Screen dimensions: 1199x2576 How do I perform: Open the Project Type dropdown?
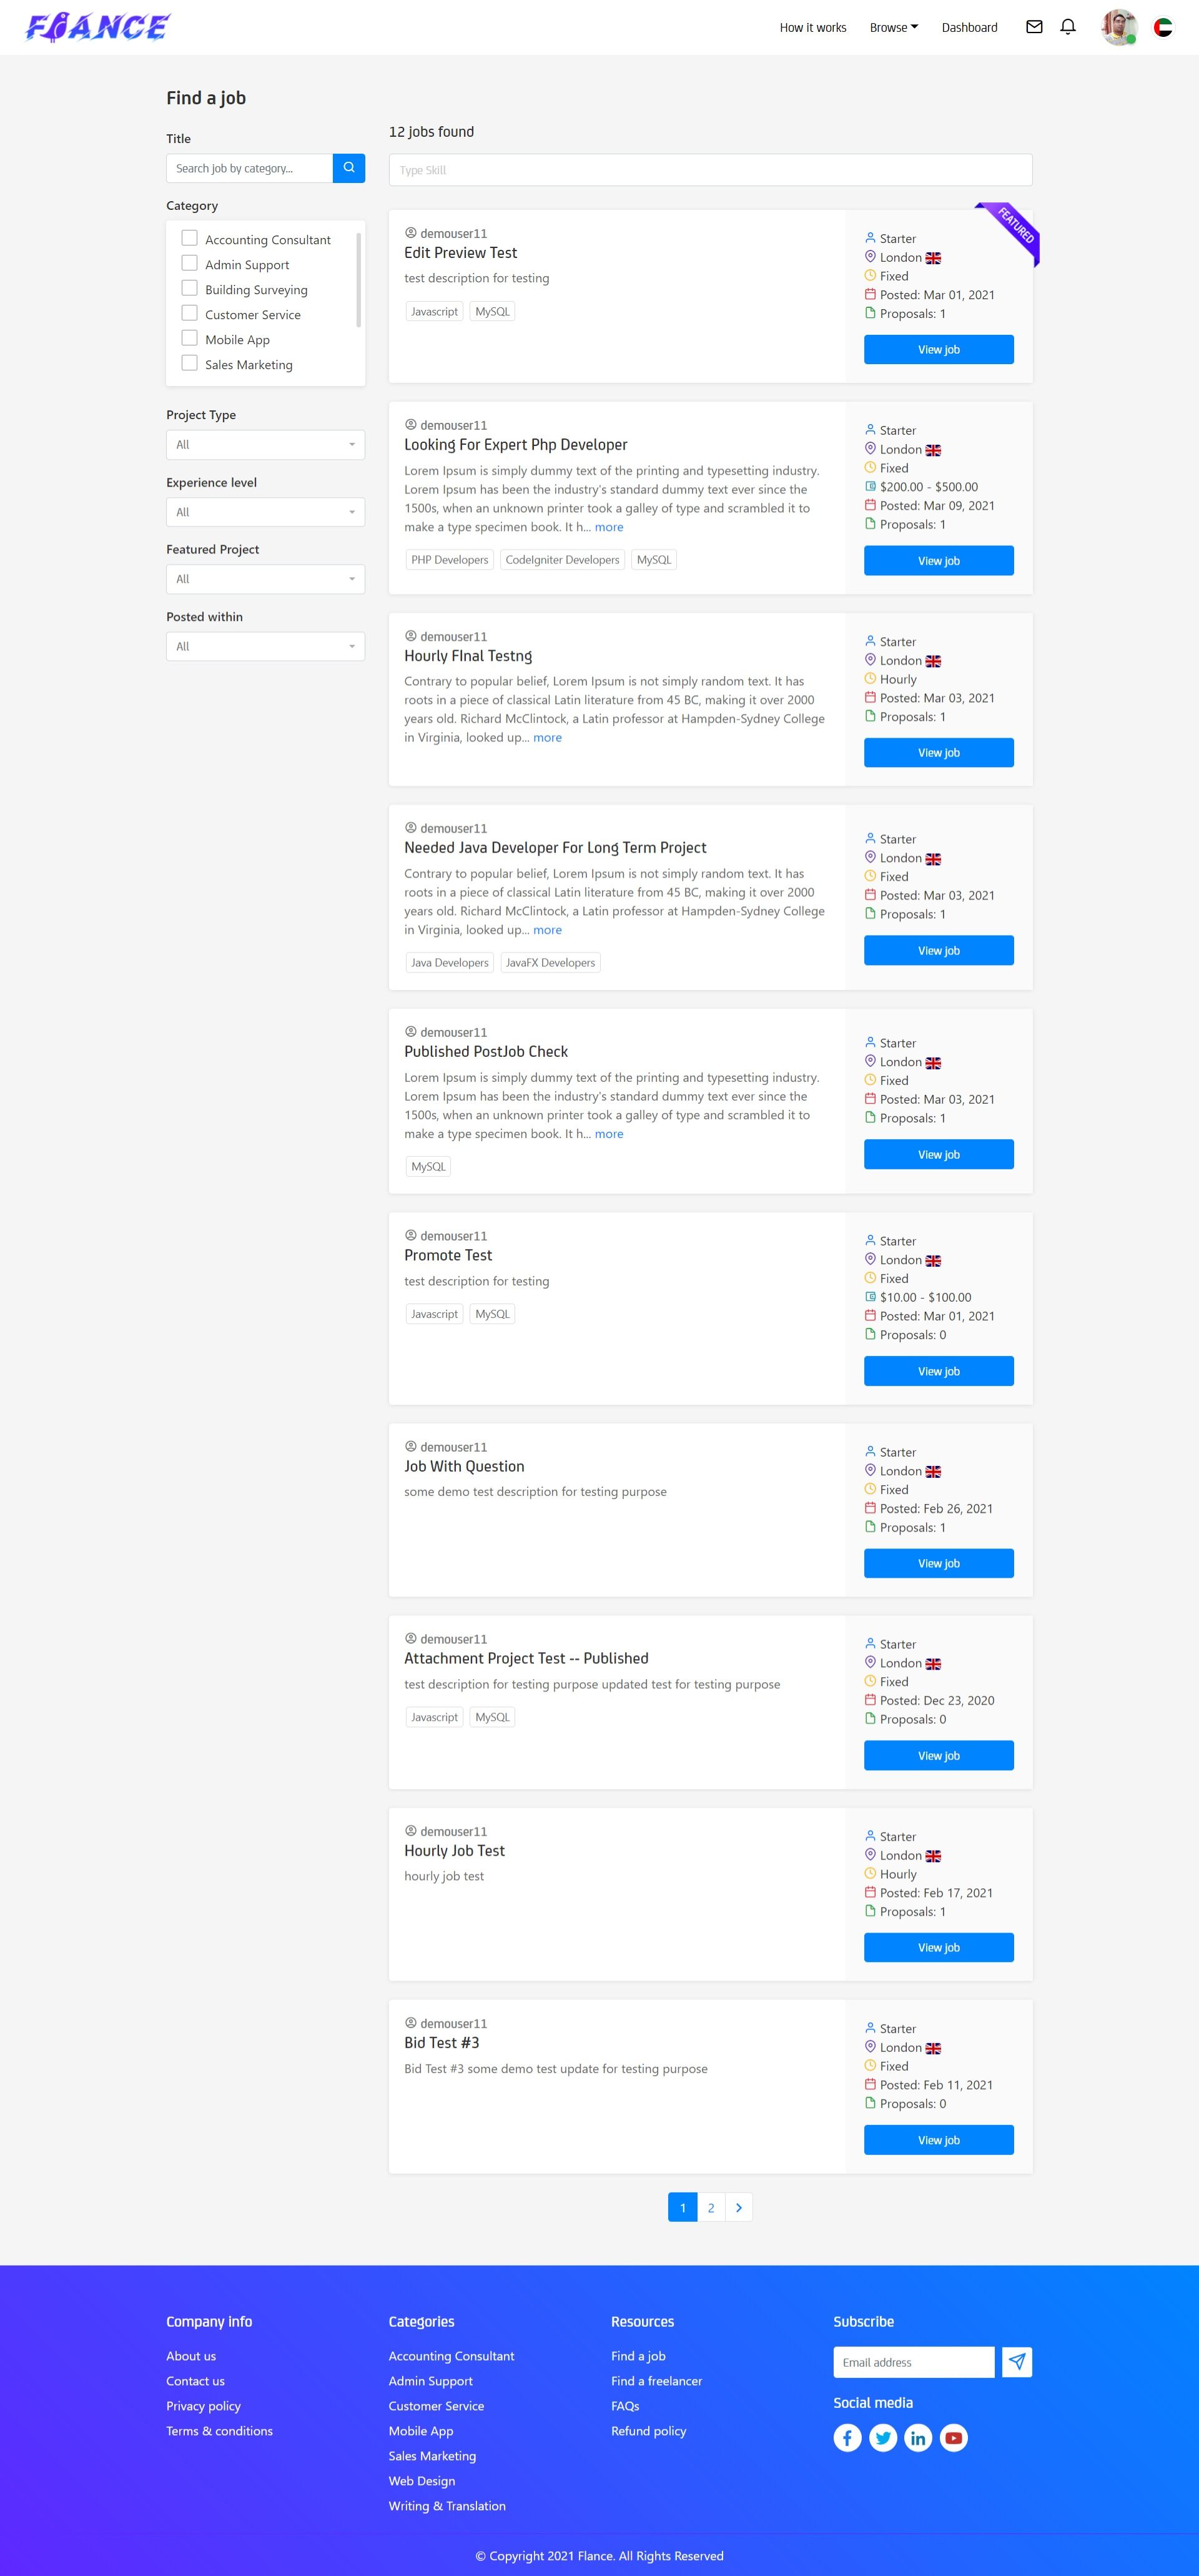pos(265,445)
